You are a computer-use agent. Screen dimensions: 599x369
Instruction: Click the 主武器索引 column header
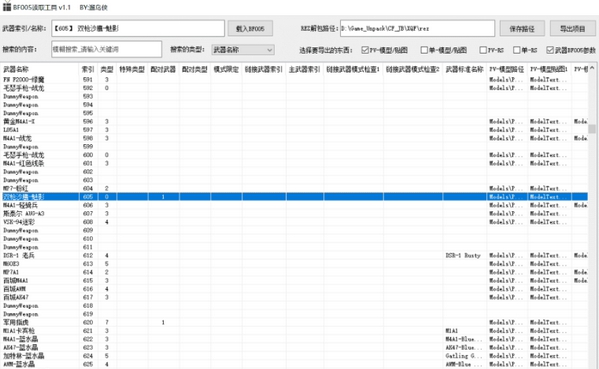pos(305,69)
